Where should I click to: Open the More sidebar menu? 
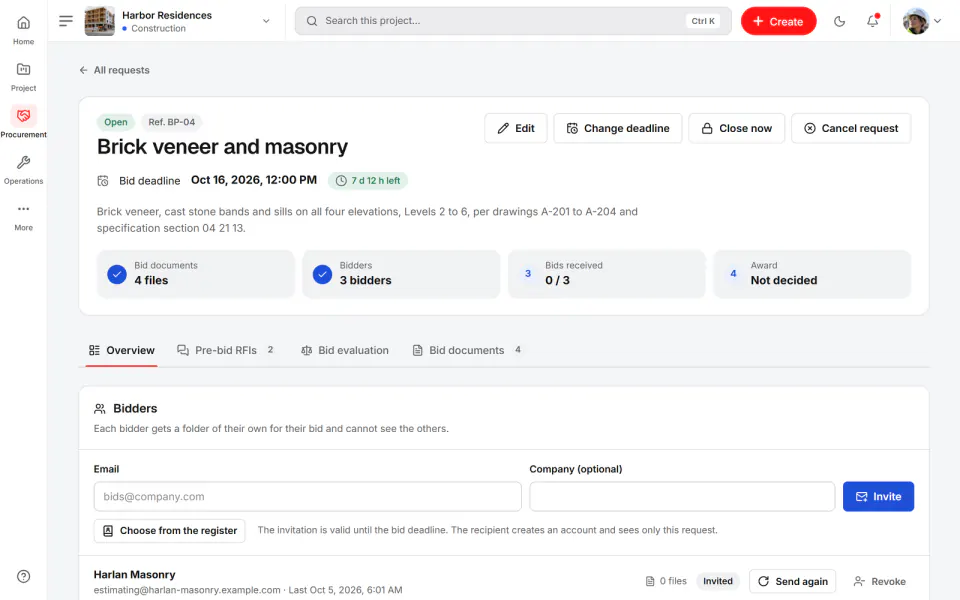(23, 216)
